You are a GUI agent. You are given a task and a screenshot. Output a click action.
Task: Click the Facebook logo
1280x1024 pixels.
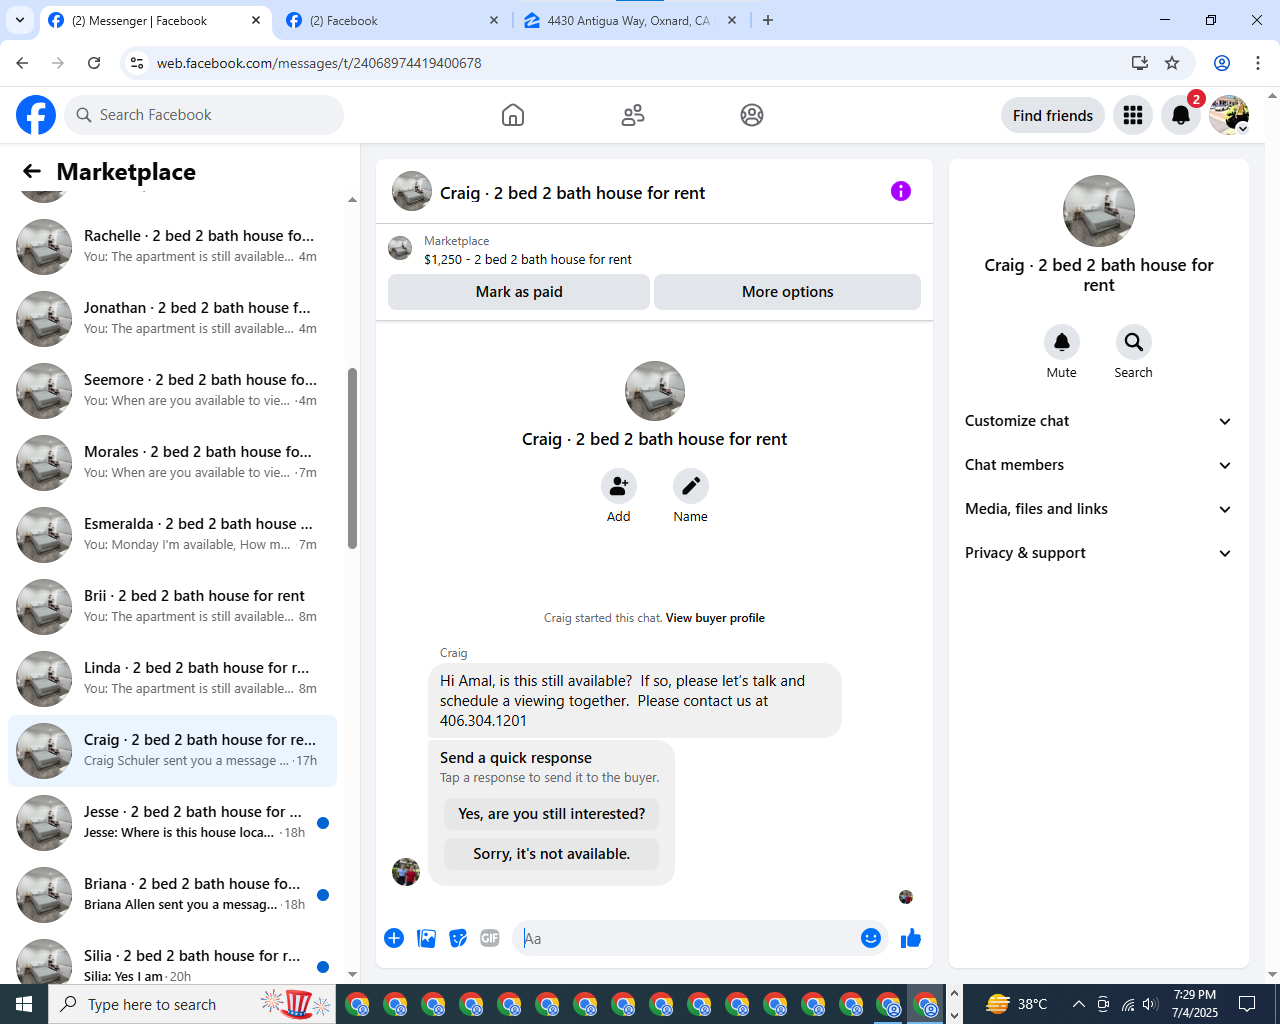(36, 115)
